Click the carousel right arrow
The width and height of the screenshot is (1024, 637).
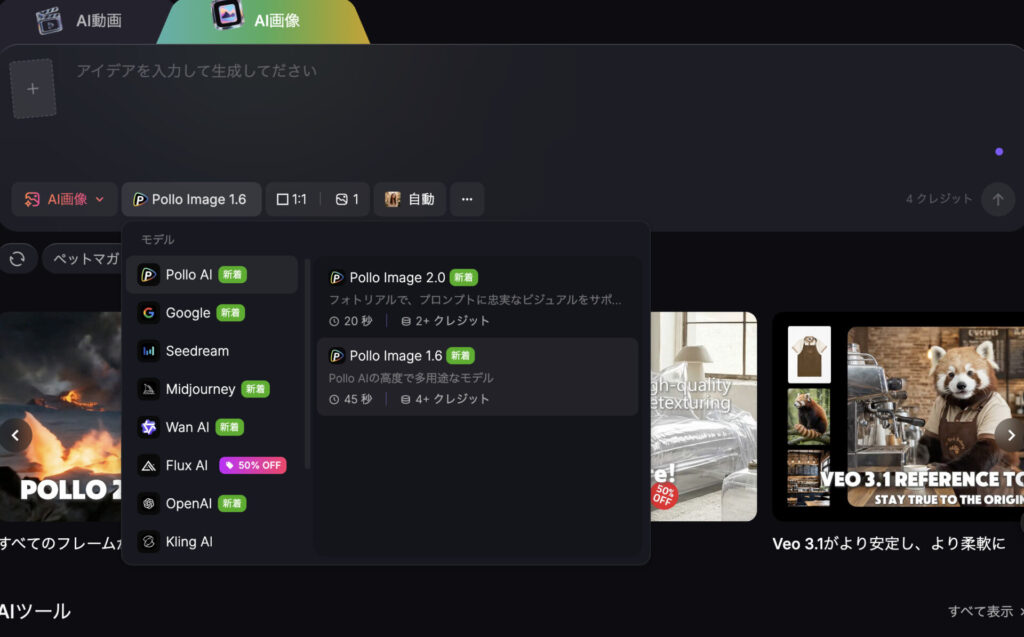(1010, 435)
